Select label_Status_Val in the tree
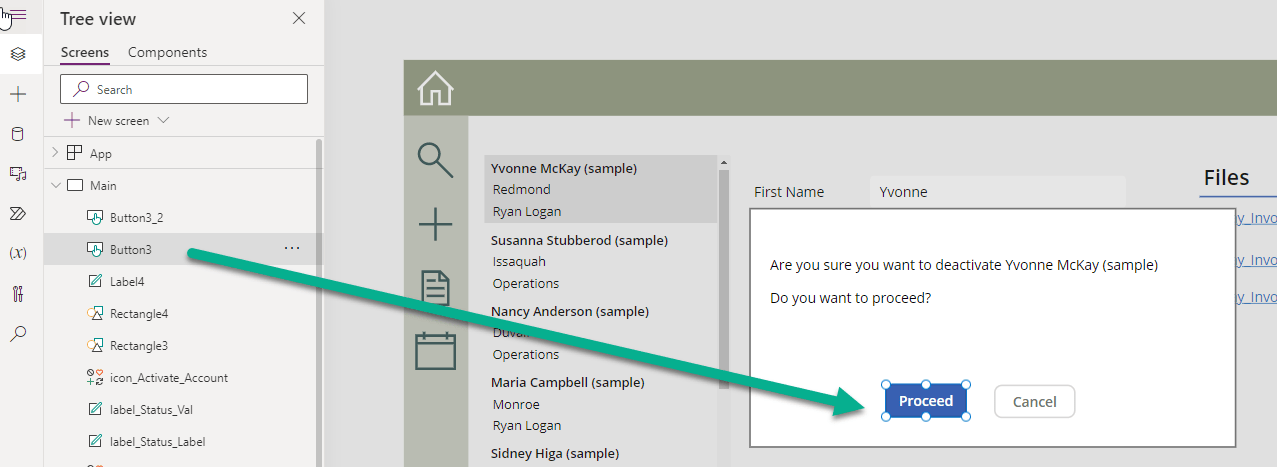 click(153, 410)
